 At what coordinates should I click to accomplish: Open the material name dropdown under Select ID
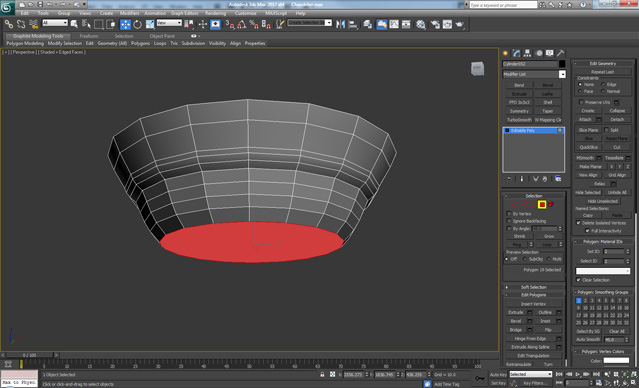pos(603,271)
